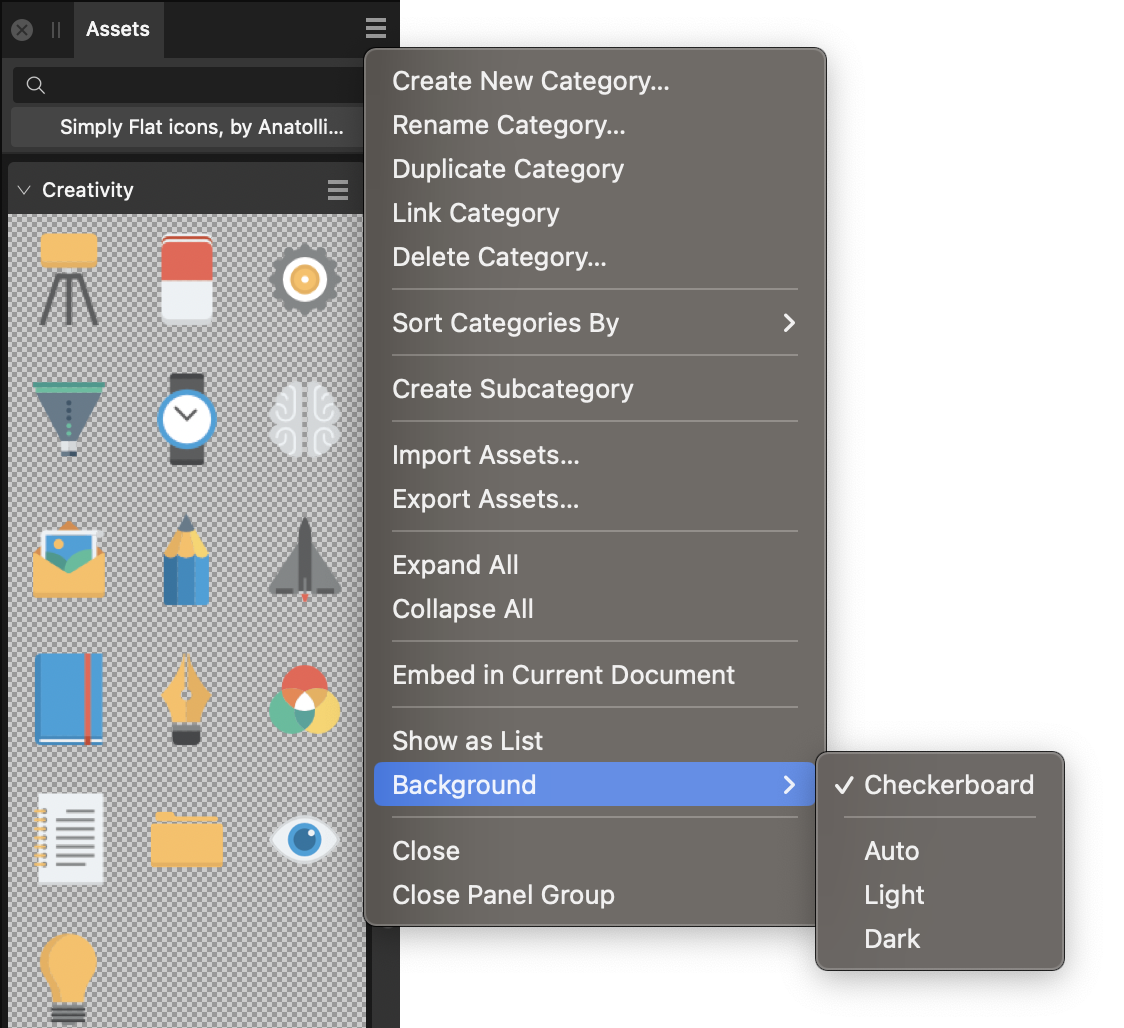Image resolution: width=1124 pixels, height=1028 pixels.
Task: Select the easel asset icon
Action: 68,280
